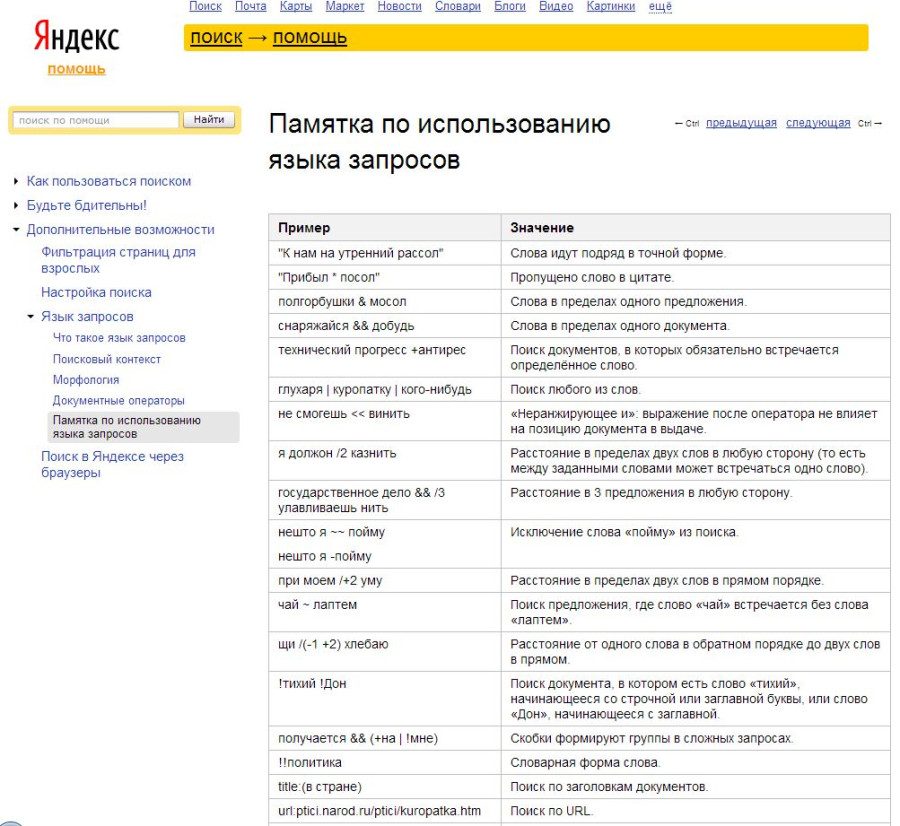Screen dimensions: 900x826
Task: Open the Почта top navigation link
Action: tap(251, 6)
